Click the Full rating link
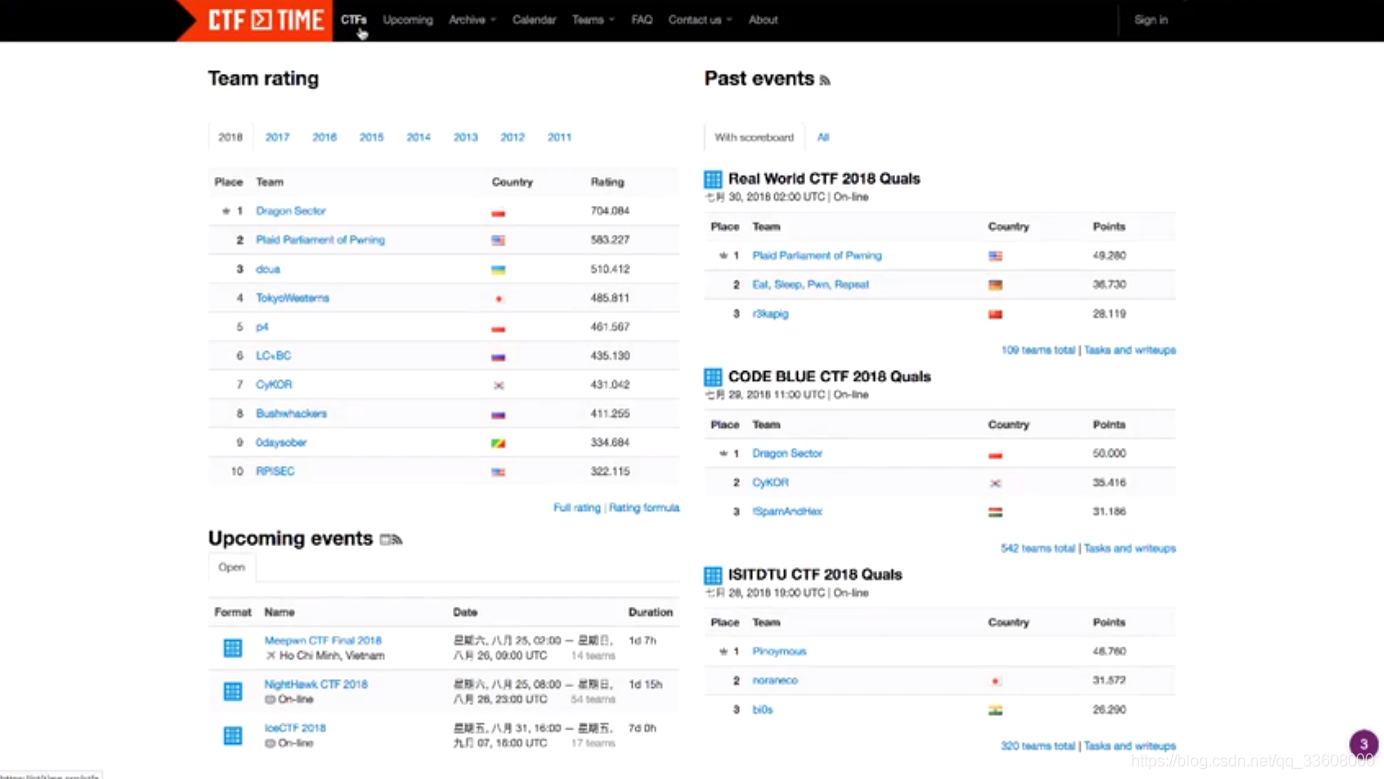The width and height of the screenshot is (1384, 779). click(577, 508)
